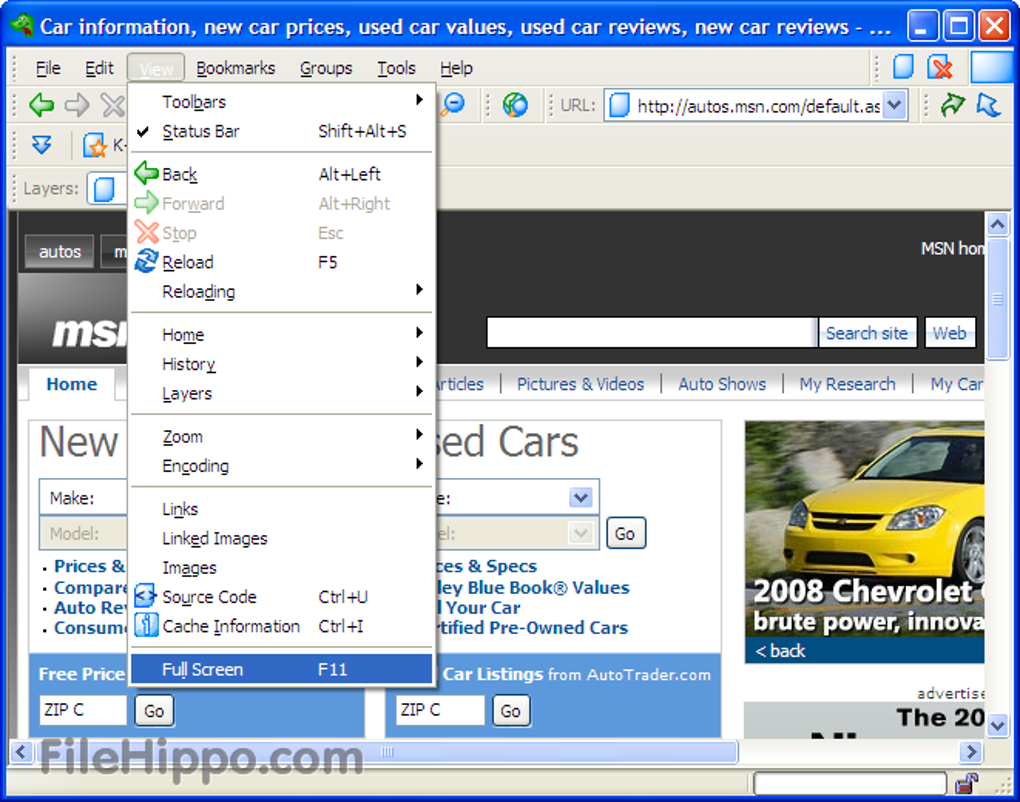Choose Source Code in the View menu
The width and height of the screenshot is (1020, 802).
[209, 597]
